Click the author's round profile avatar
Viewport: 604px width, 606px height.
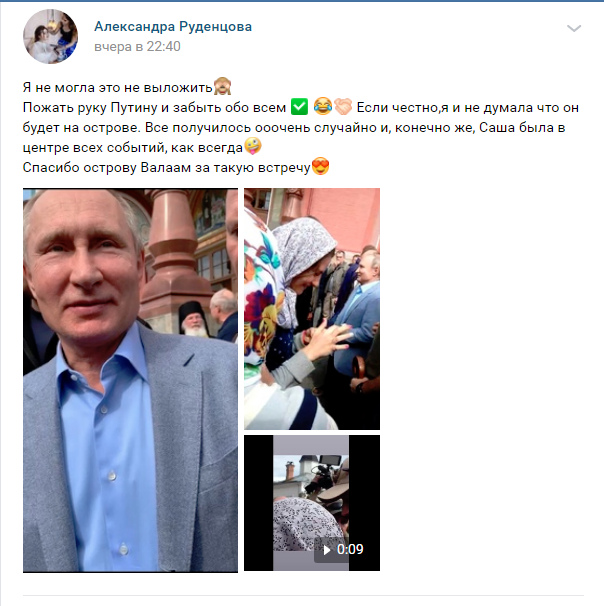tap(51, 36)
